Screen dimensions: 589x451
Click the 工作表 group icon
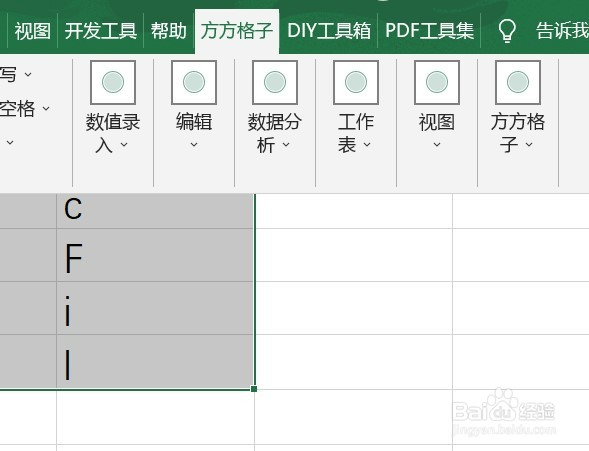tap(356, 82)
